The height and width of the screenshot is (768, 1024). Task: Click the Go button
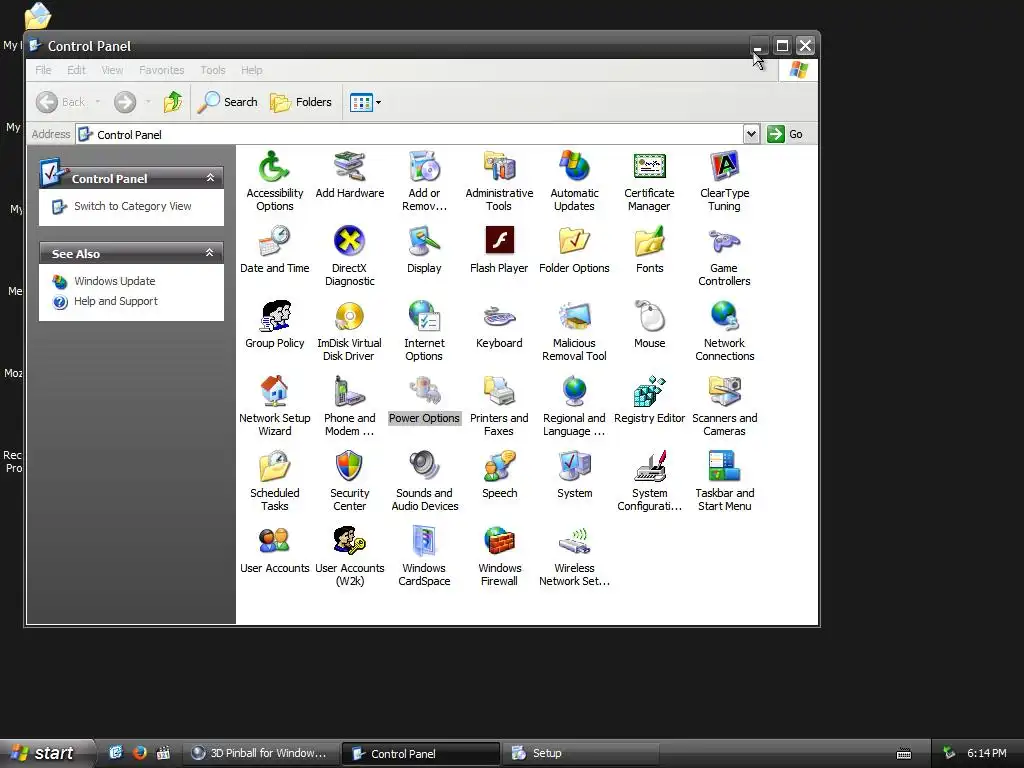click(784, 134)
